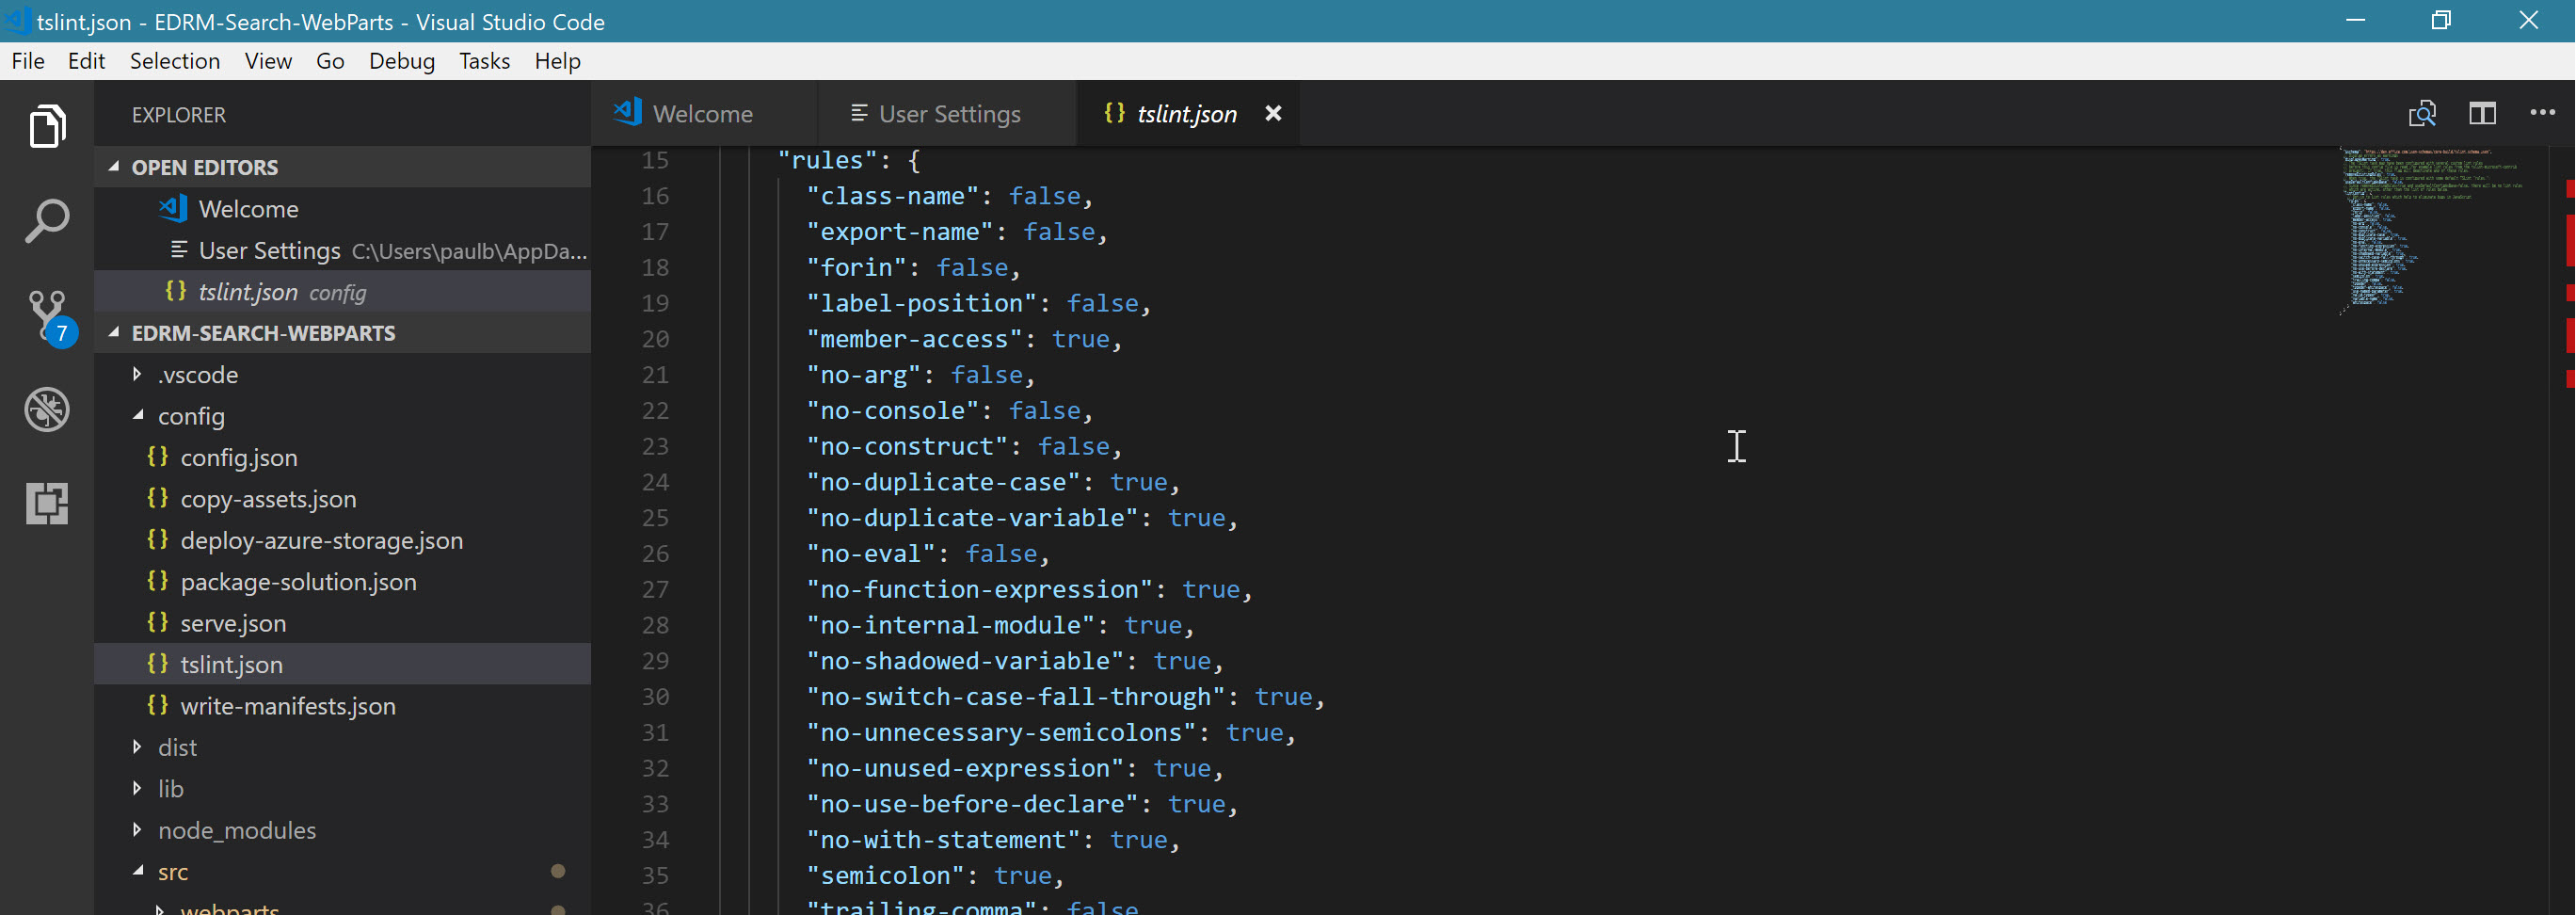The height and width of the screenshot is (915, 2576).
Task: Open the Debug view icon
Action: pyautogui.click(x=47, y=409)
